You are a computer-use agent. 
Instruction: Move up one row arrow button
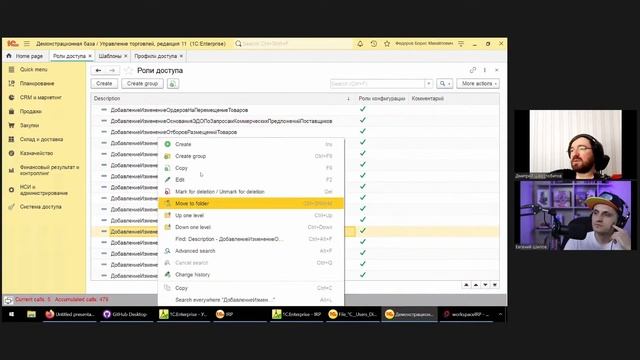point(476,285)
